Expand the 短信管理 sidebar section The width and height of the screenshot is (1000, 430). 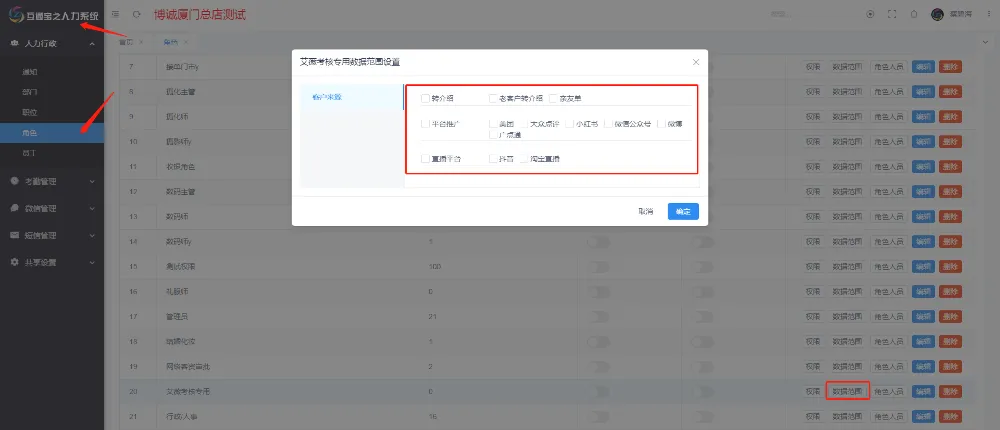51,235
